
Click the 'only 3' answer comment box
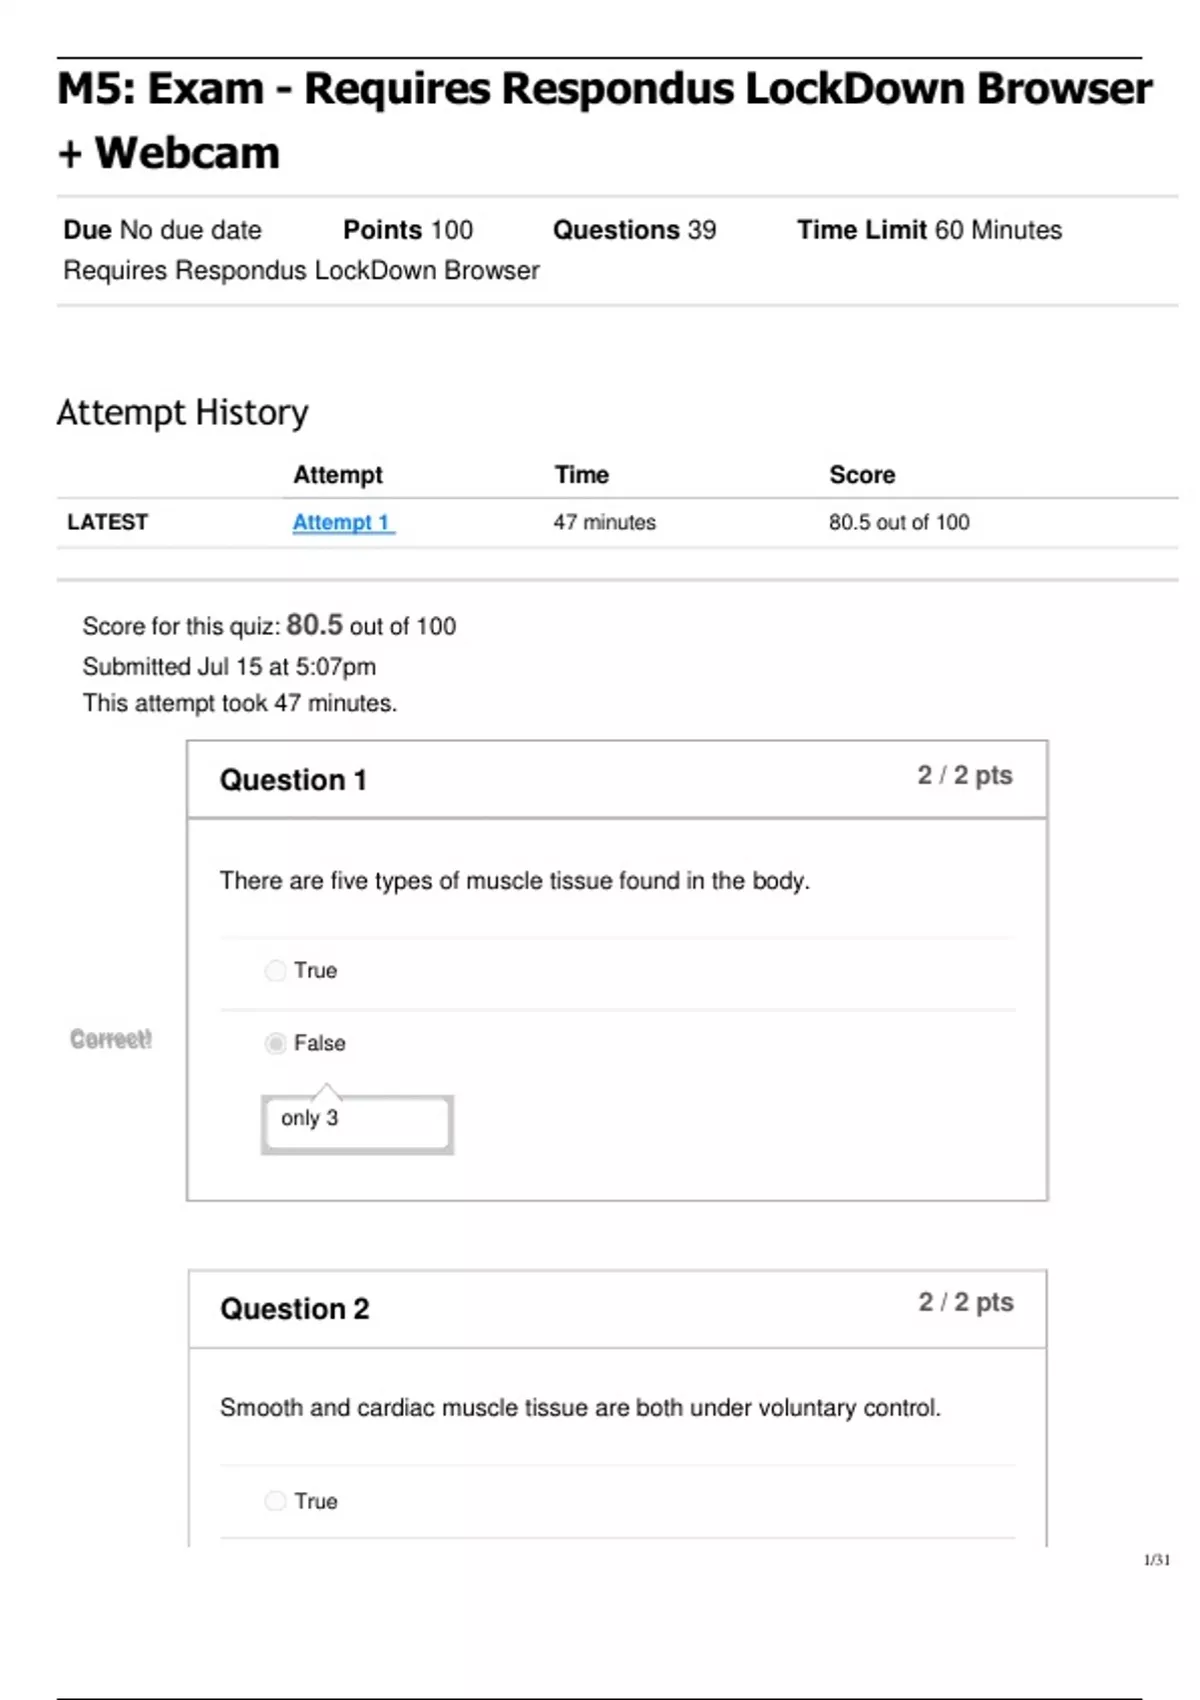pos(357,1123)
